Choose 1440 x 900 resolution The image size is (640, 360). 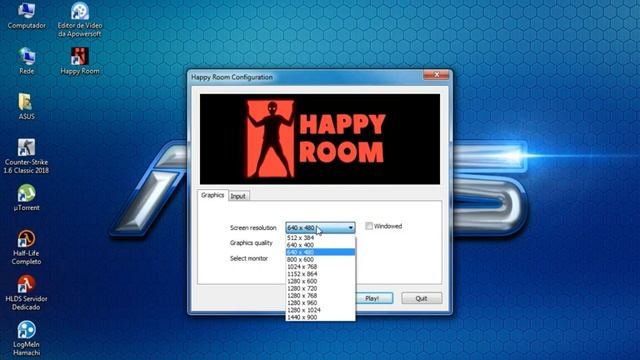[x=320, y=317]
